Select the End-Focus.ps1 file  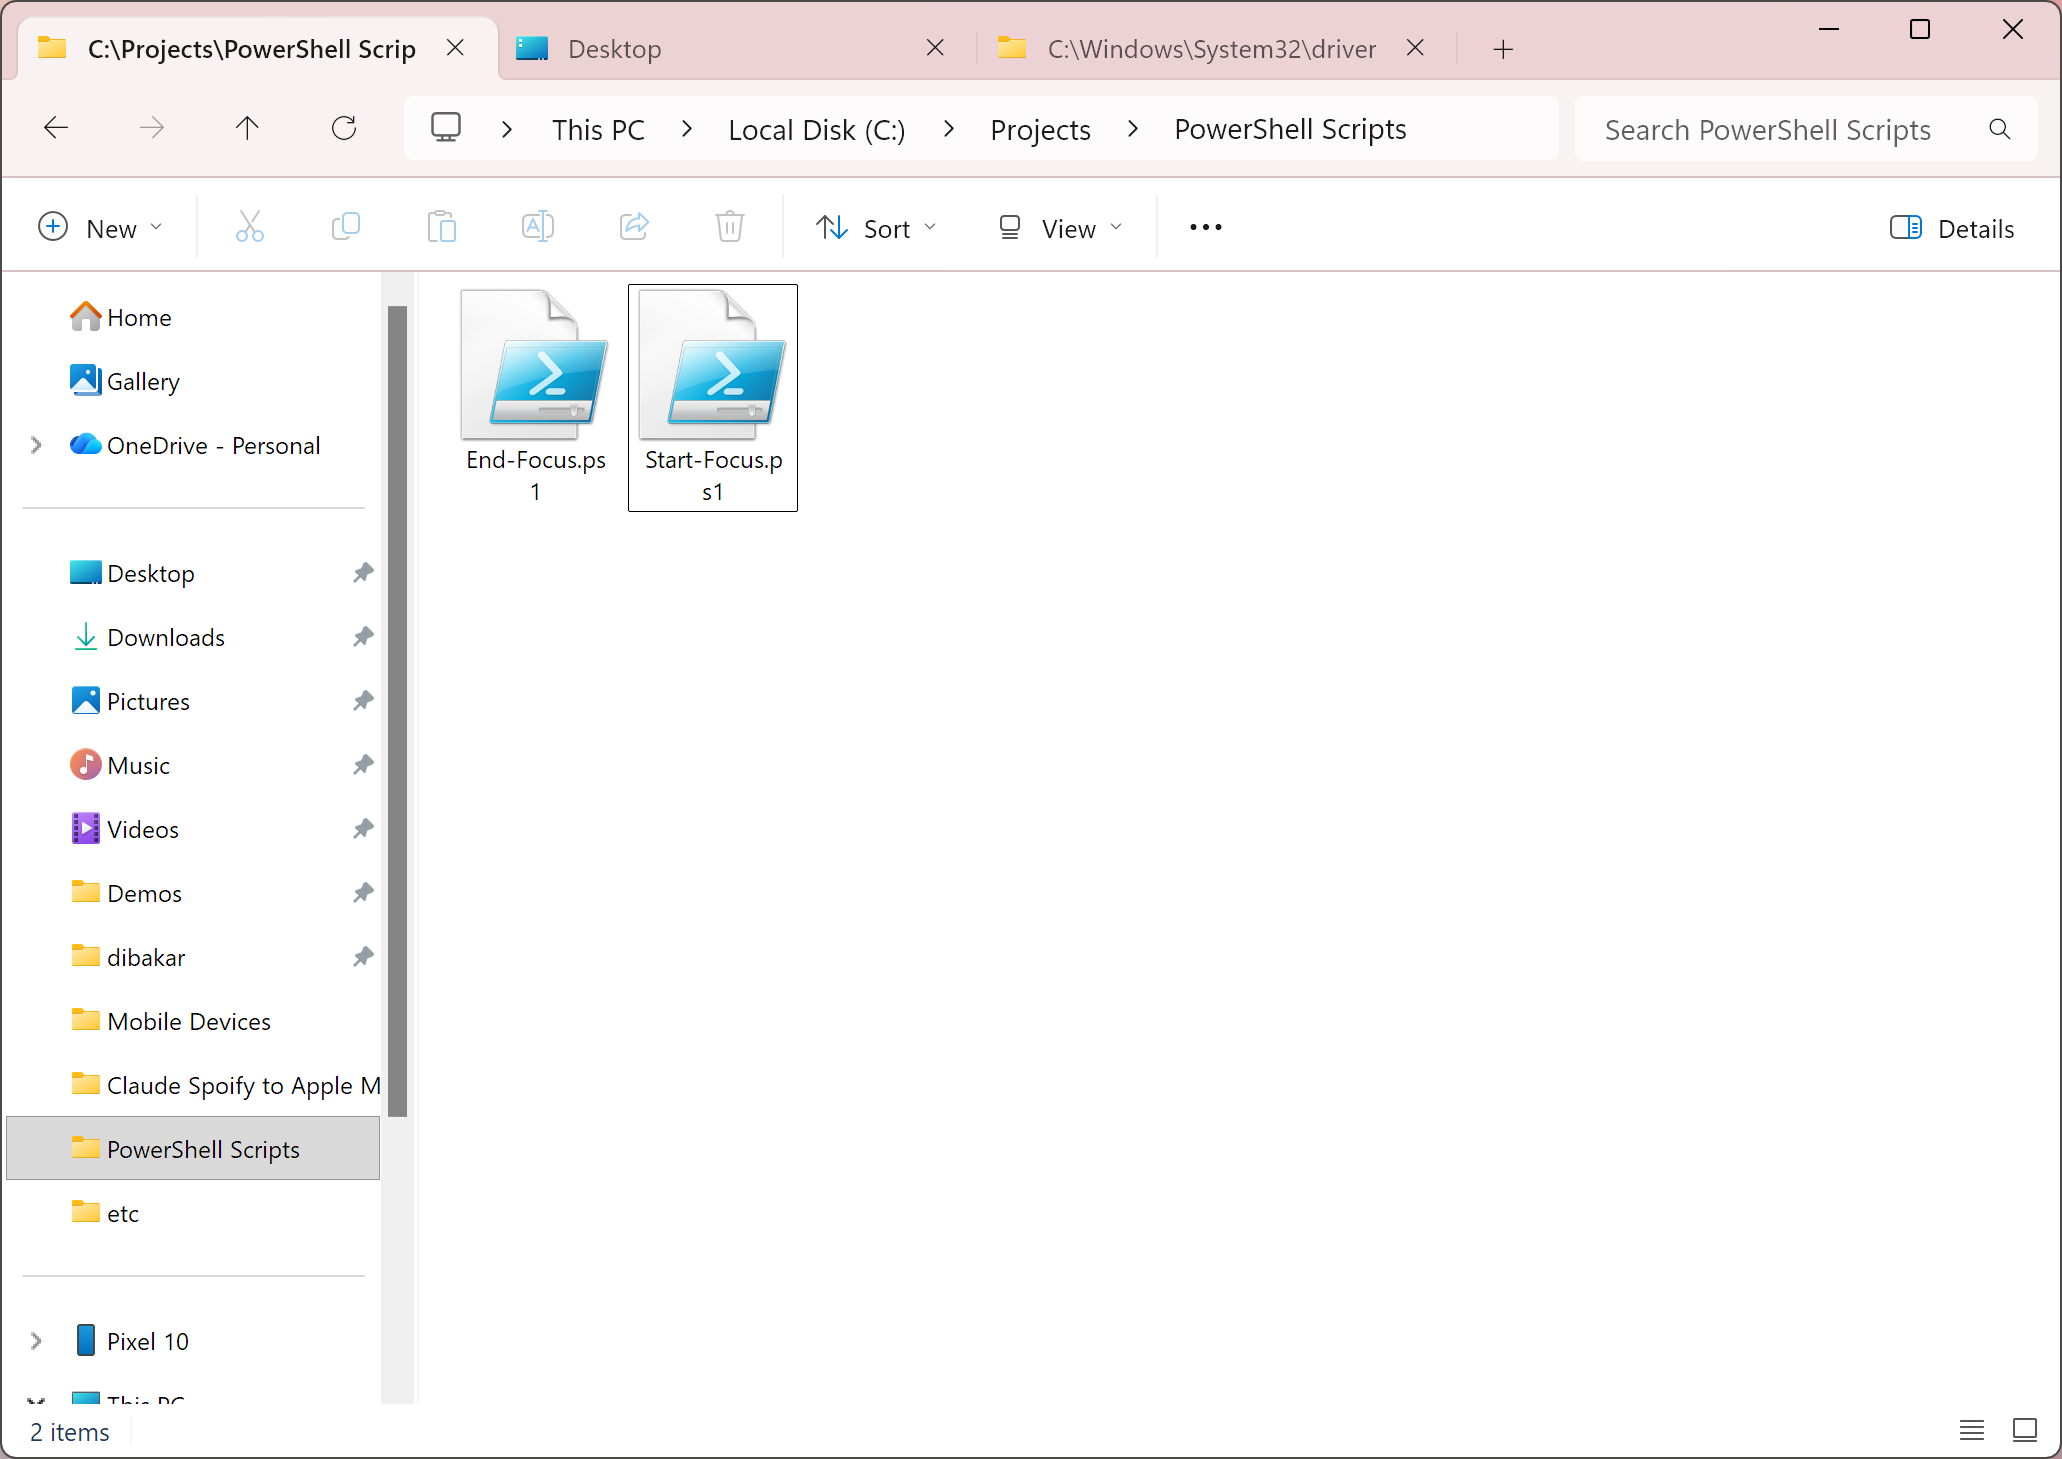point(535,397)
